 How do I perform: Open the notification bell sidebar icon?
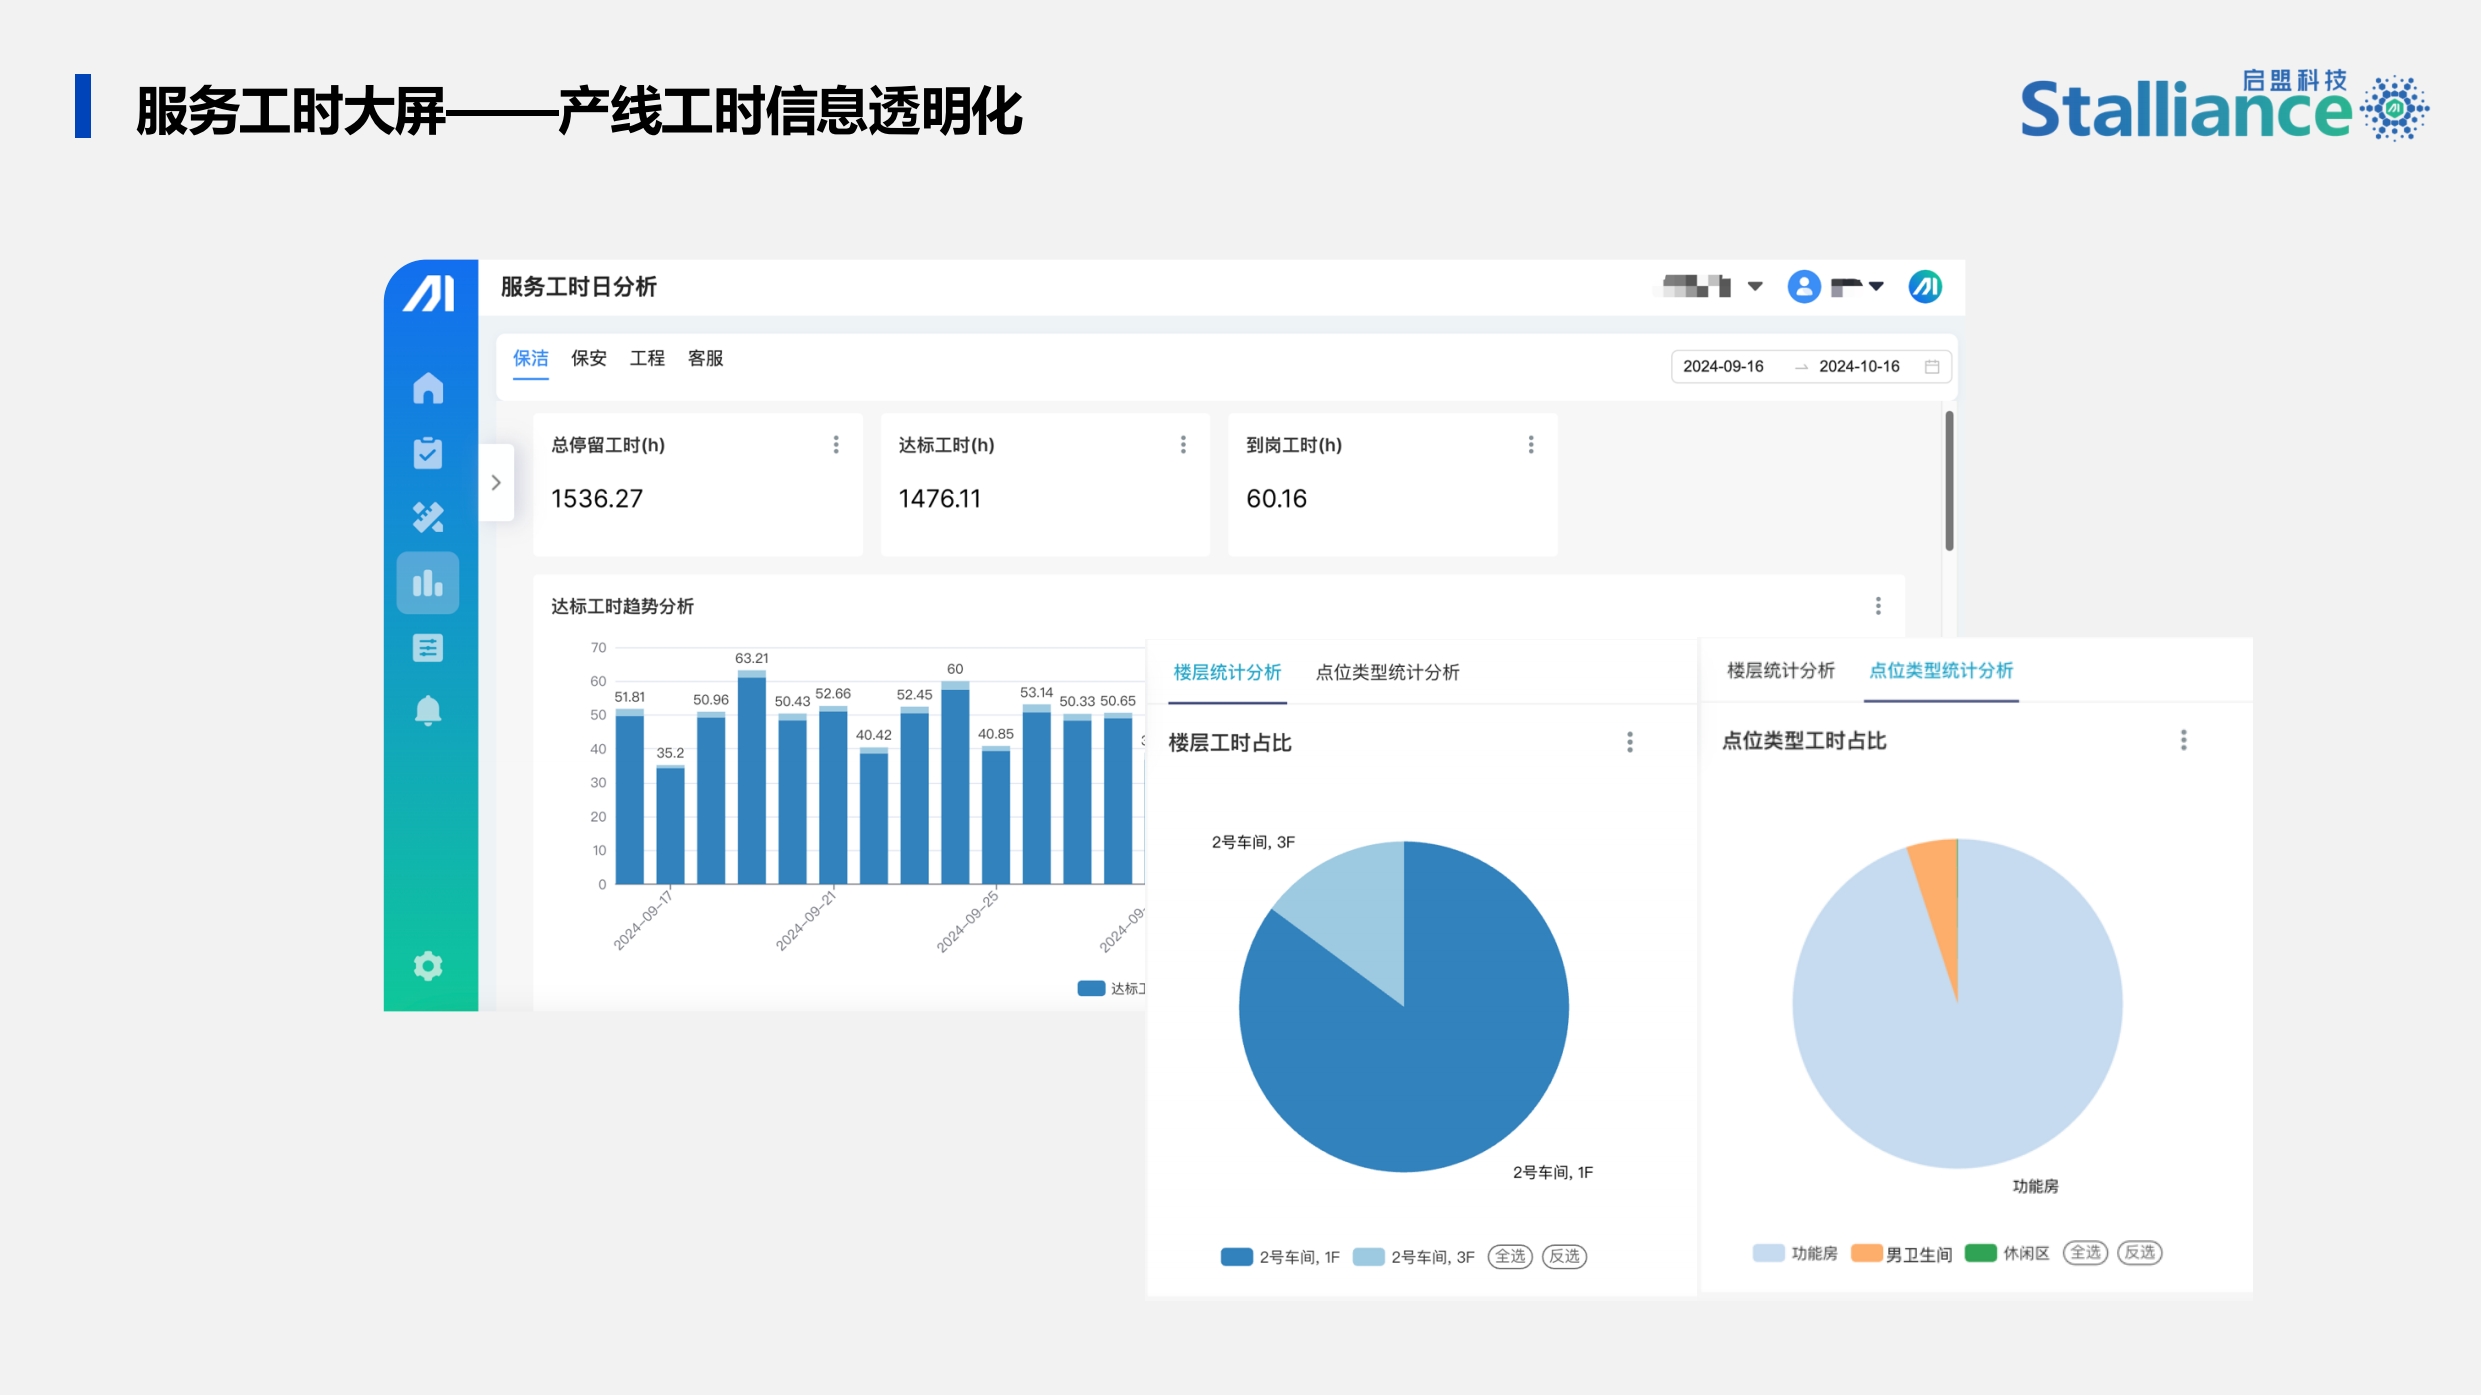[428, 711]
